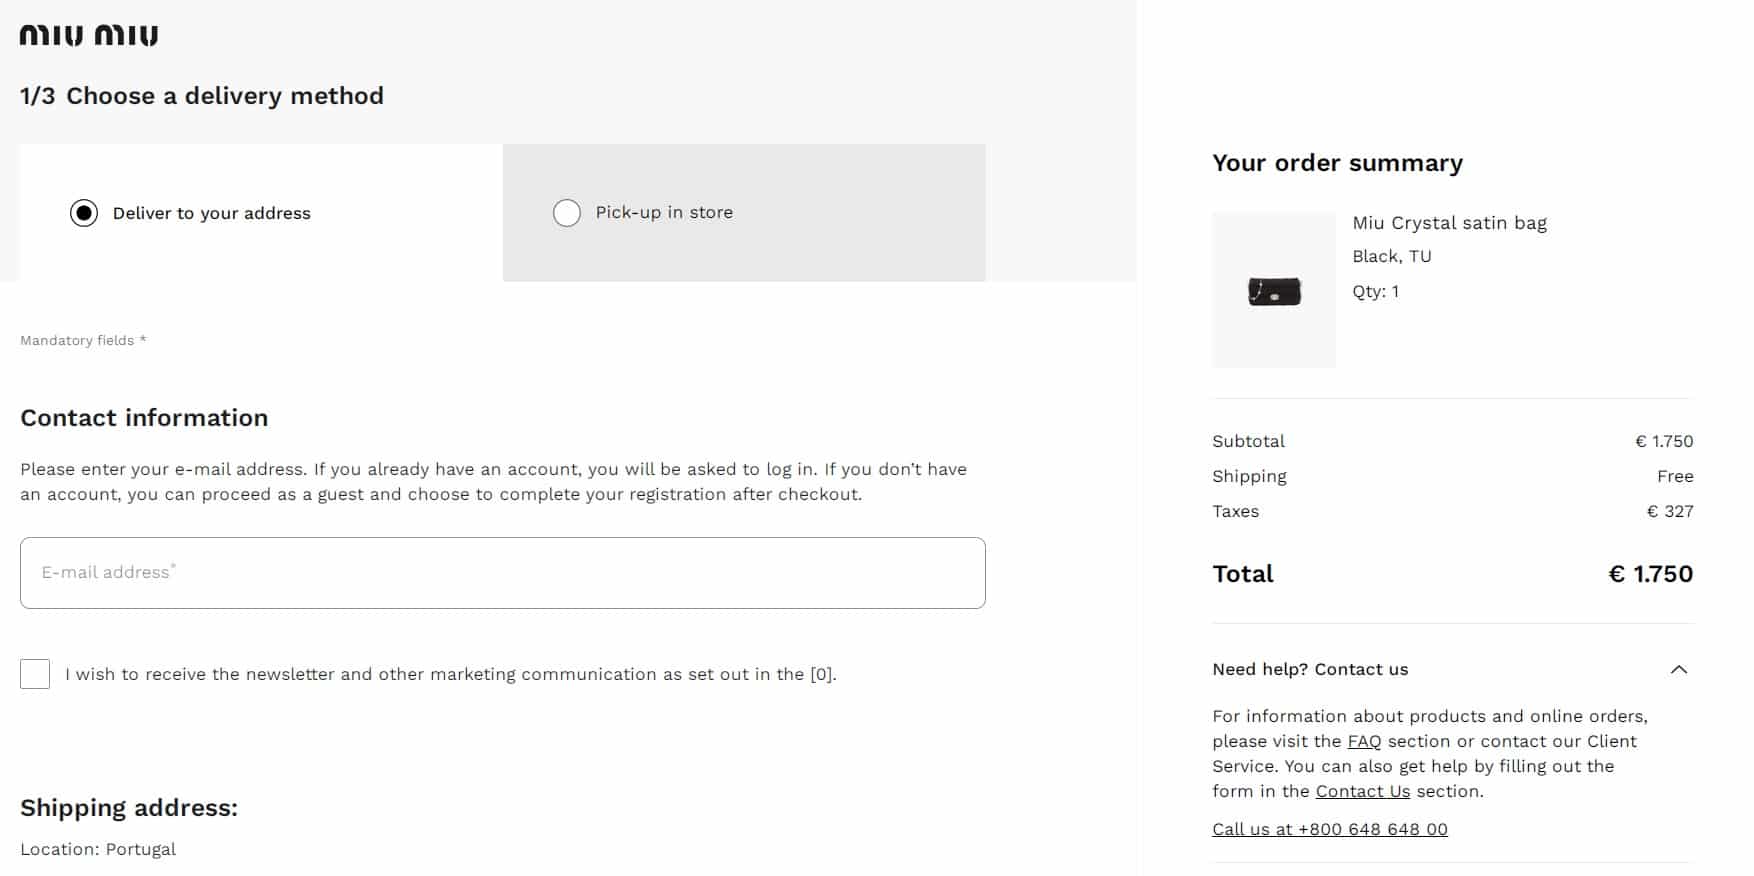The width and height of the screenshot is (1754, 876).
Task: Click the Shipping address heading
Action: click(129, 808)
